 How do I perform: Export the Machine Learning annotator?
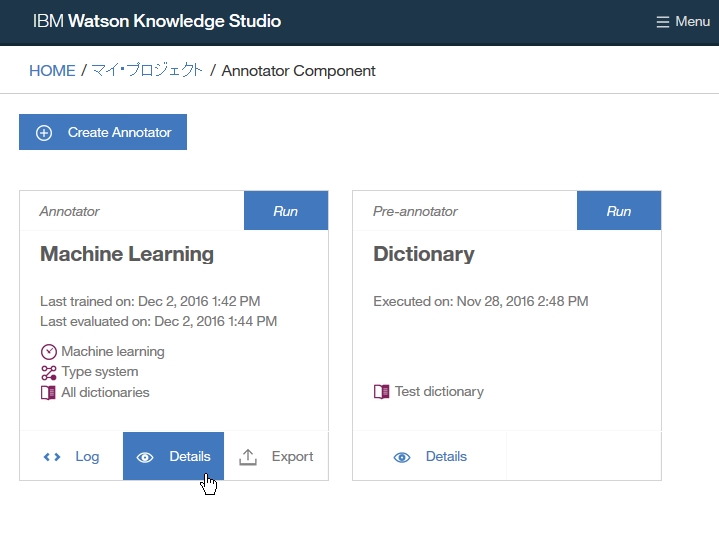(277, 457)
